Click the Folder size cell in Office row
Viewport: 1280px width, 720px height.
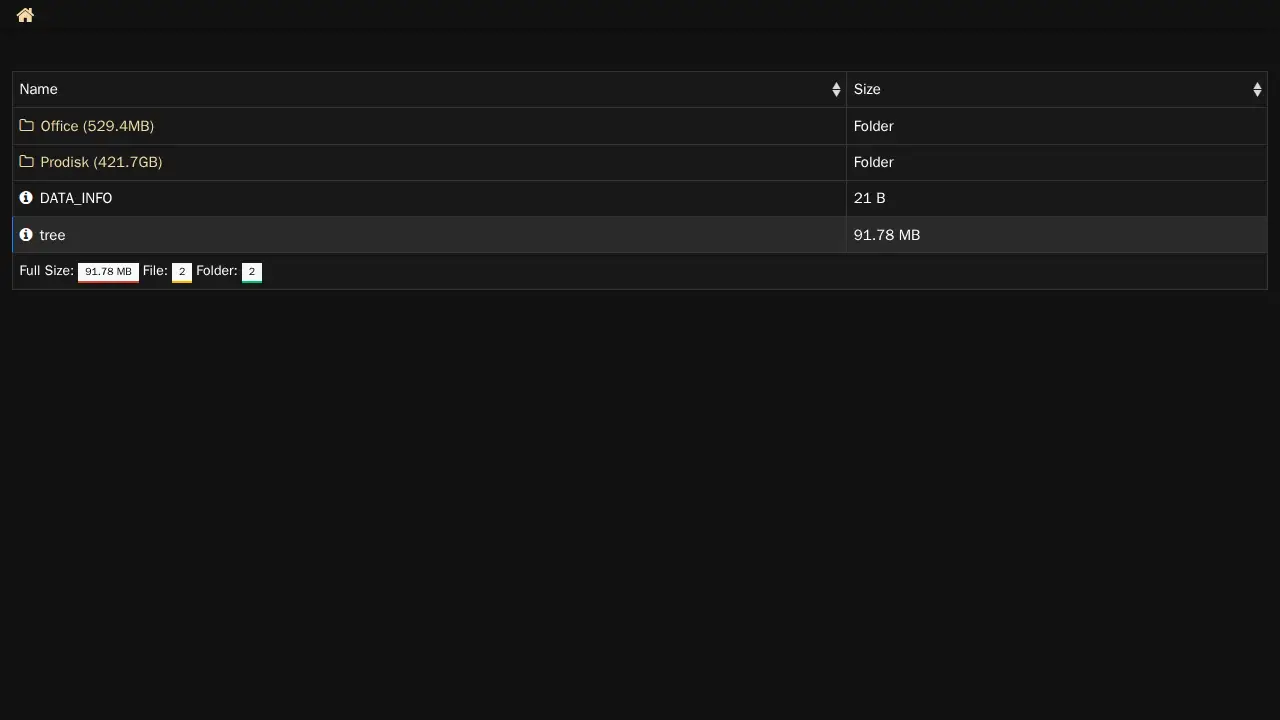coord(873,126)
